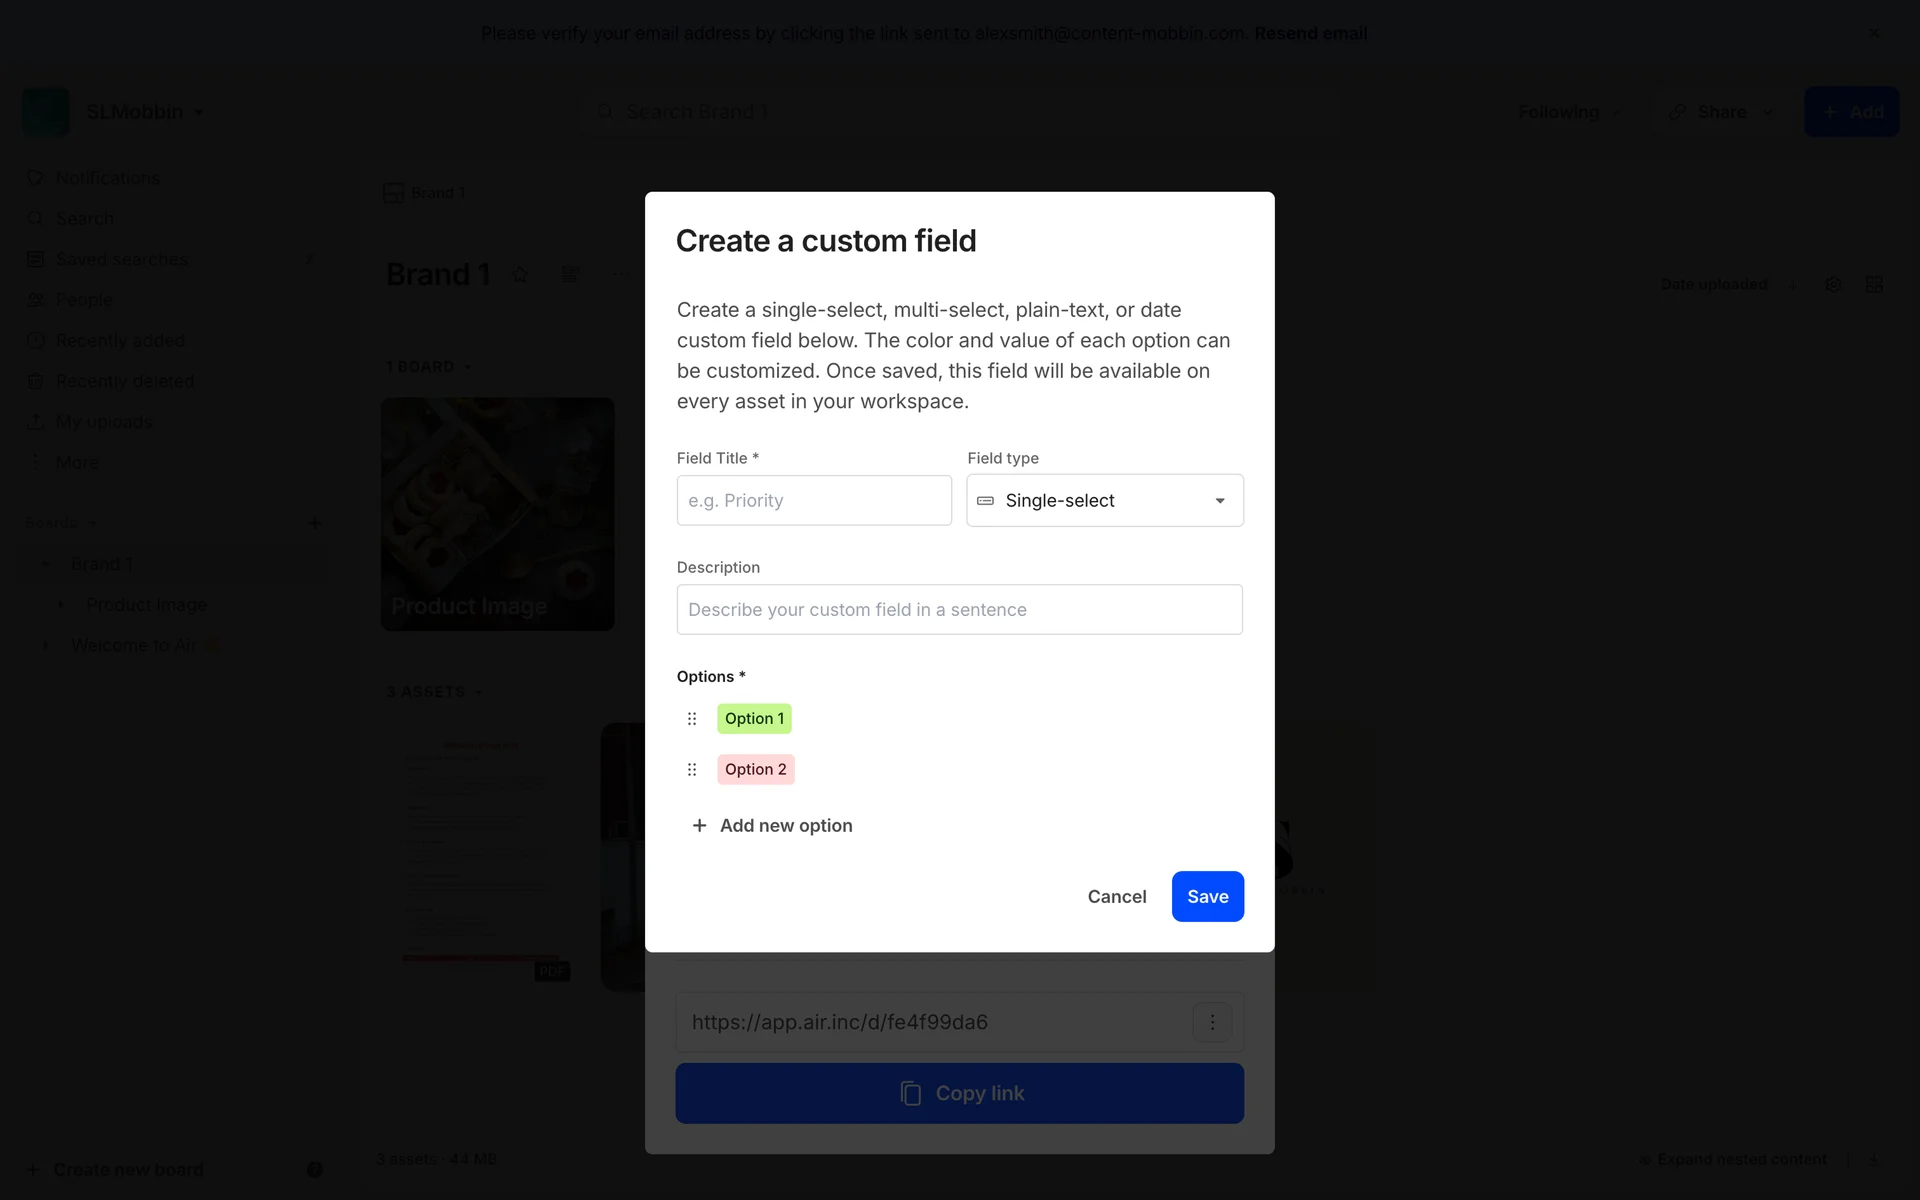The image size is (1920, 1200).
Task: Click the Save button
Action: tap(1207, 897)
